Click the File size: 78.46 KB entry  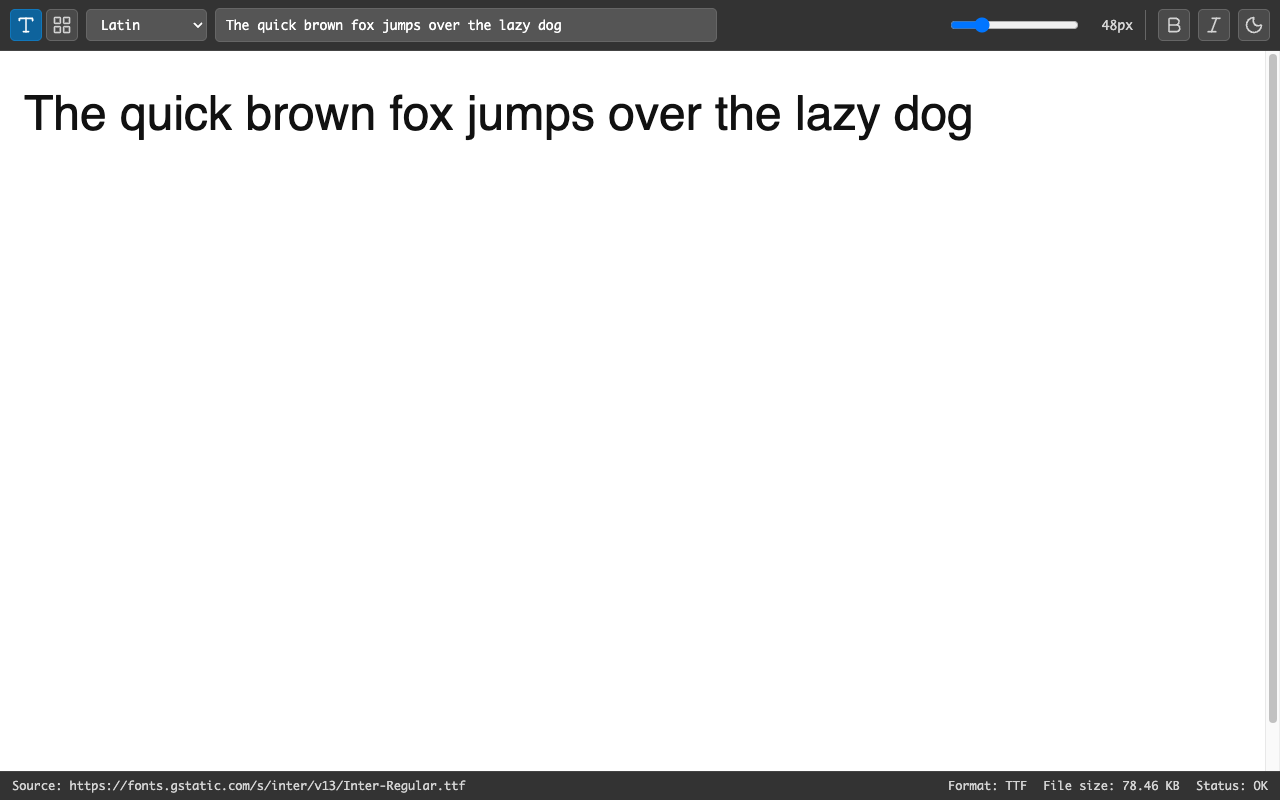click(1111, 786)
